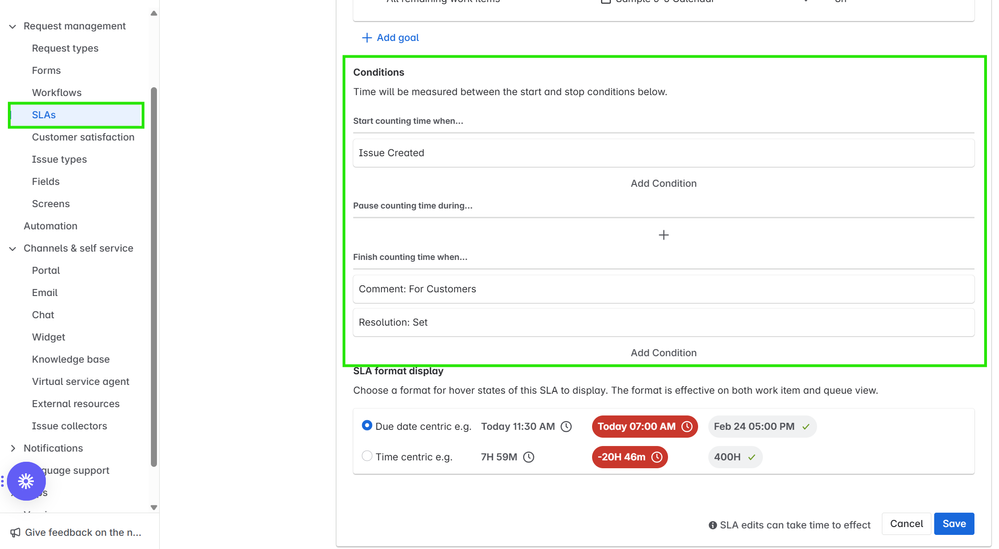Click plus to add a pause condition
Screen dimensions: 999x549
[x=663, y=235]
